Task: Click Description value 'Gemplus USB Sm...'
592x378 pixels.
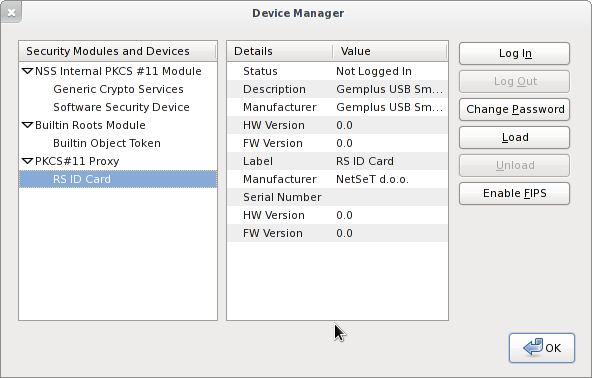Action: click(389, 89)
